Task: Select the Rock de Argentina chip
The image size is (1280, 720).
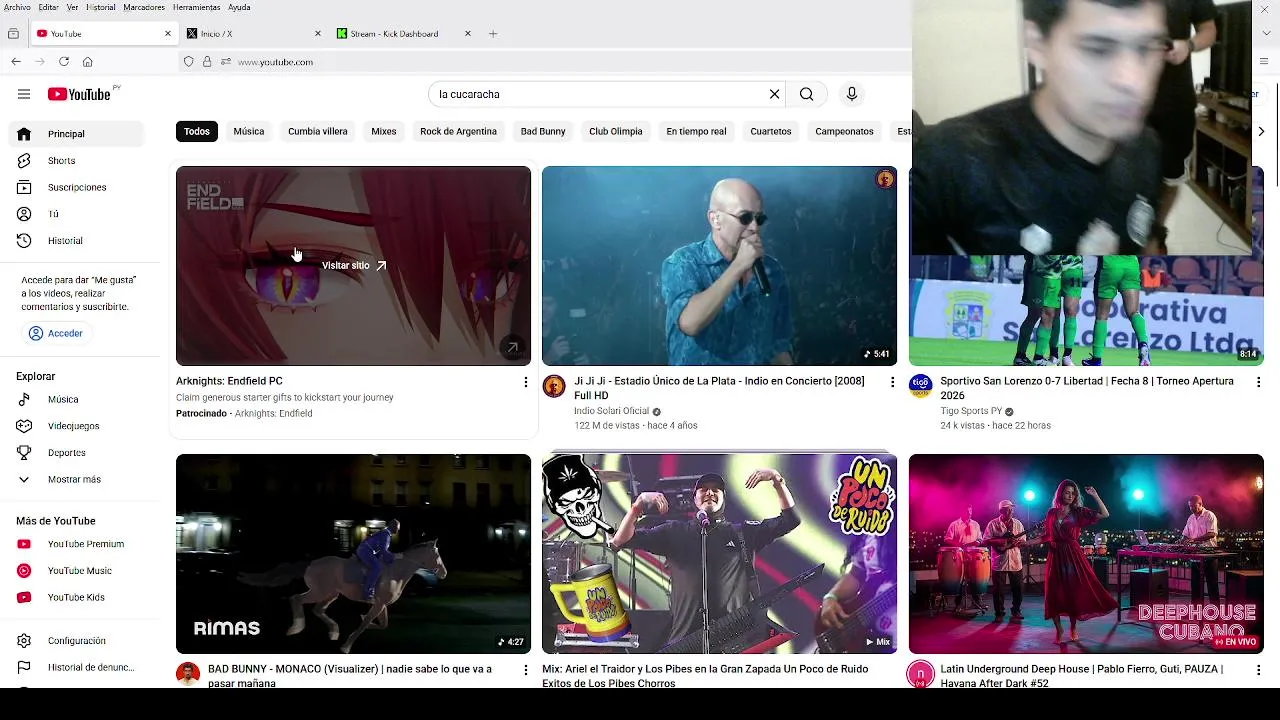Action: click(x=458, y=132)
